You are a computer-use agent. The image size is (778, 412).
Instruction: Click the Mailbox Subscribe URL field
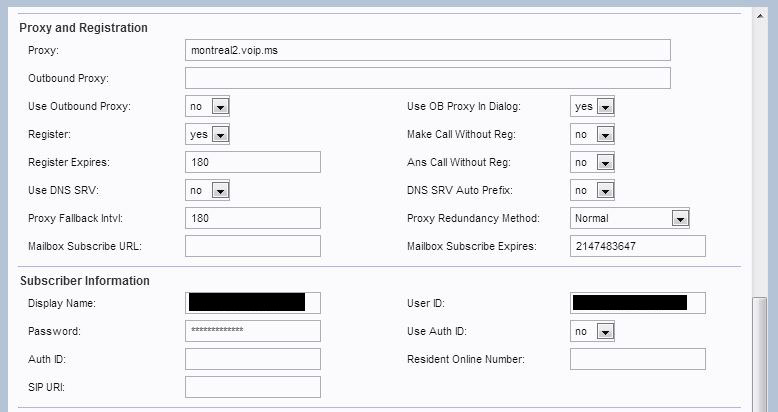(x=252, y=246)
